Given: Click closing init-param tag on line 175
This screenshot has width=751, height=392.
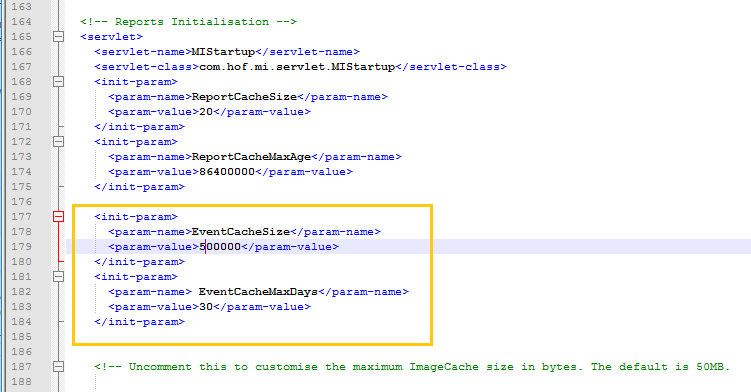Looking at the screenshot, I should click(x=139, y=186).
